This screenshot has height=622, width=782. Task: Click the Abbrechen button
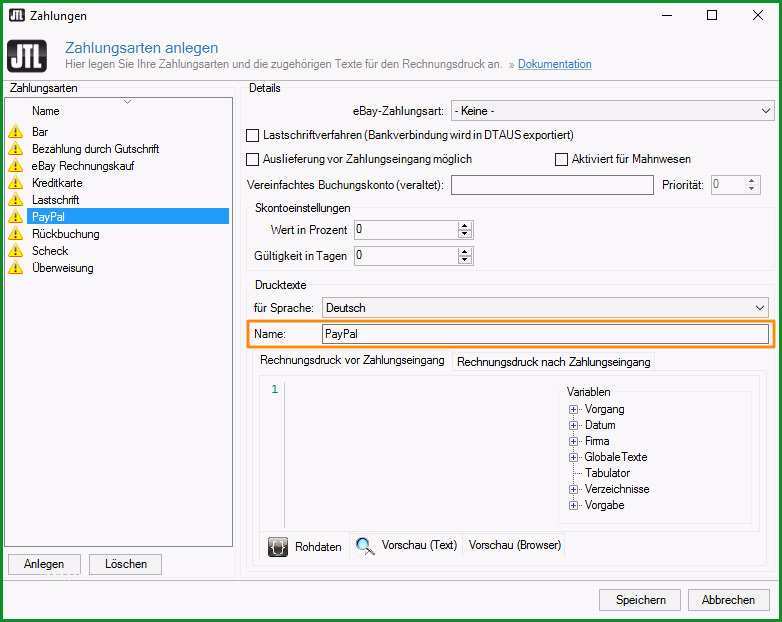(x=728, y=600)
